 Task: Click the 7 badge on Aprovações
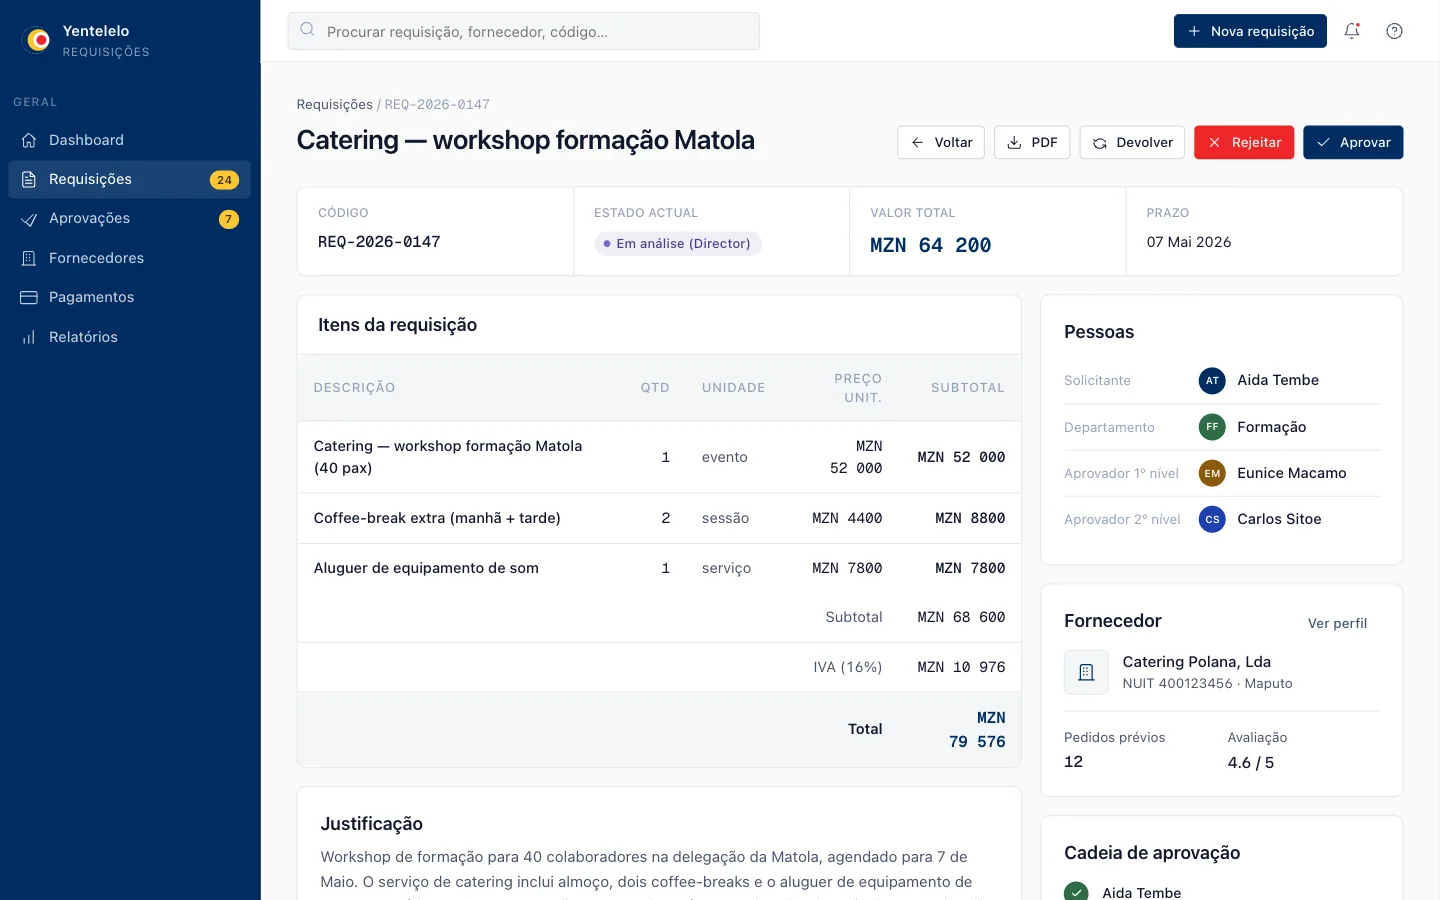click(x=229, y=219)
